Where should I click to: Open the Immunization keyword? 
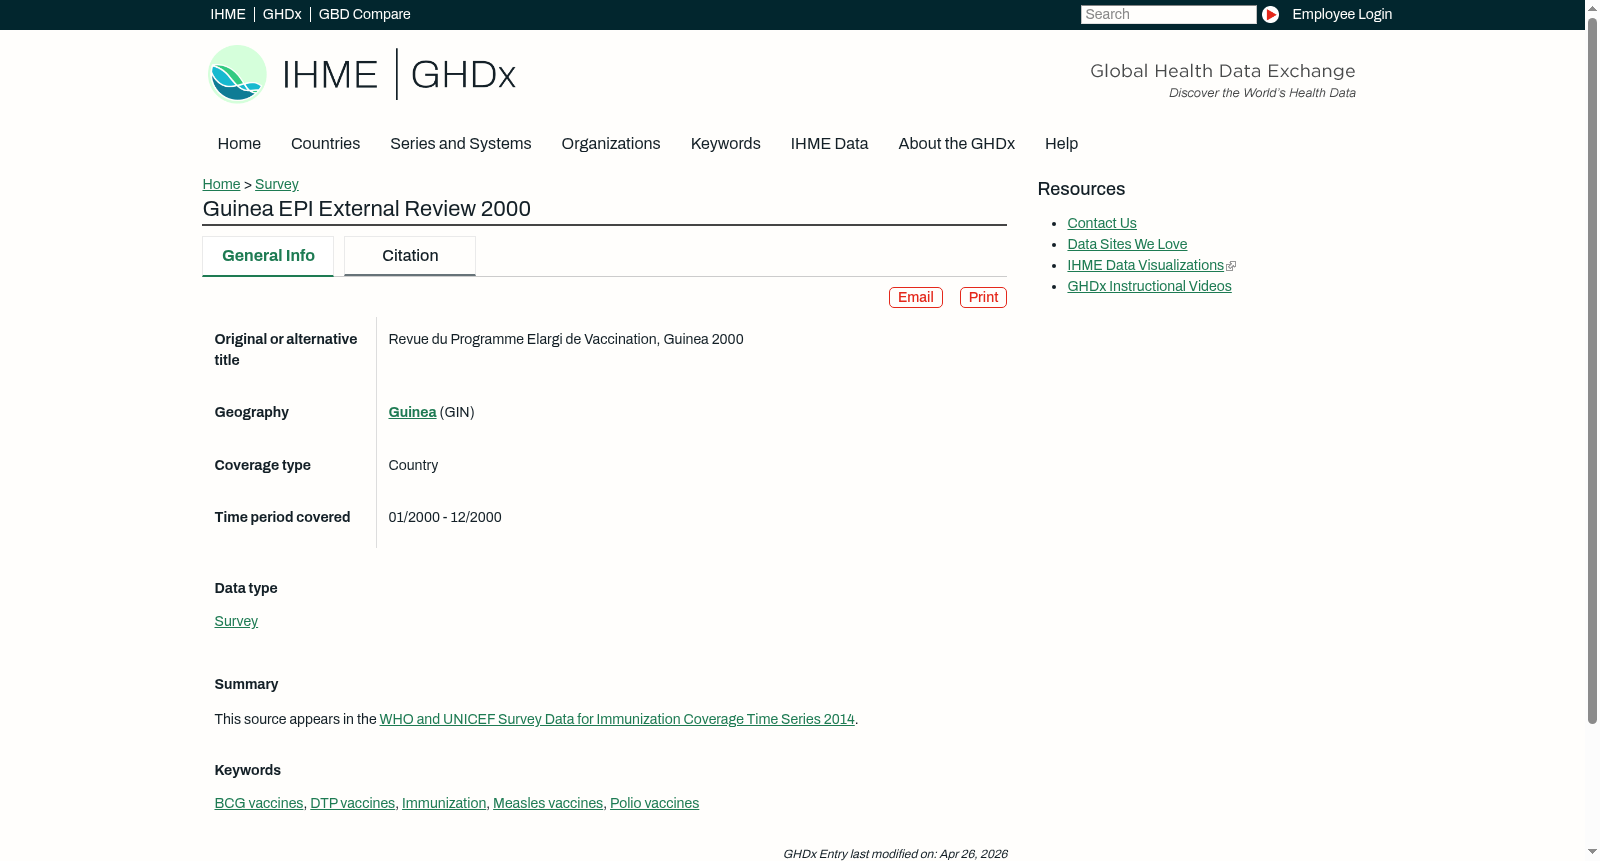coord(444,803)
